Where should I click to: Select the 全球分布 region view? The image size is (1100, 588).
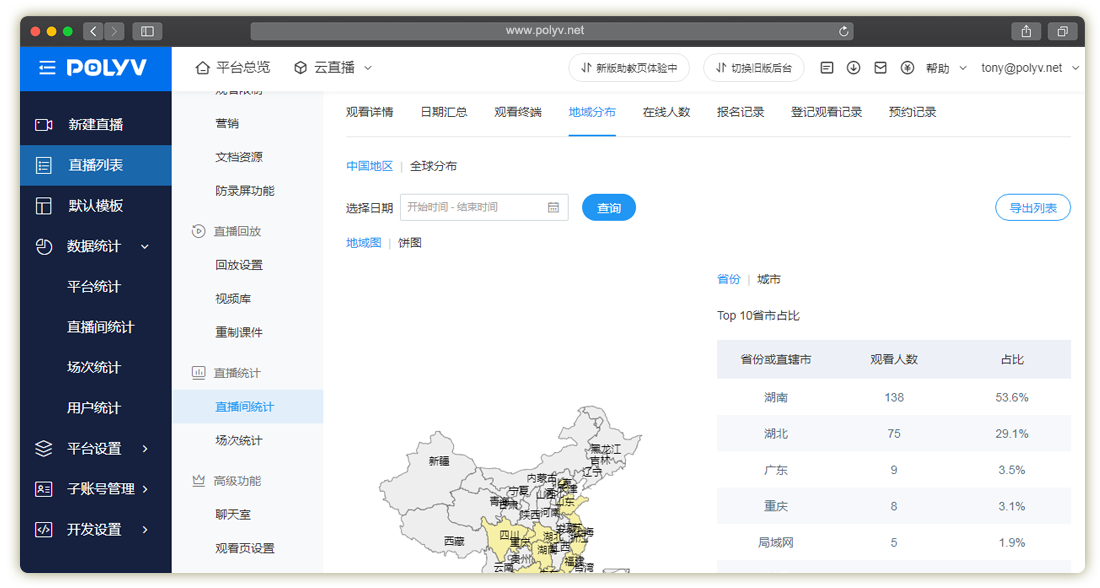click(433, 166)
